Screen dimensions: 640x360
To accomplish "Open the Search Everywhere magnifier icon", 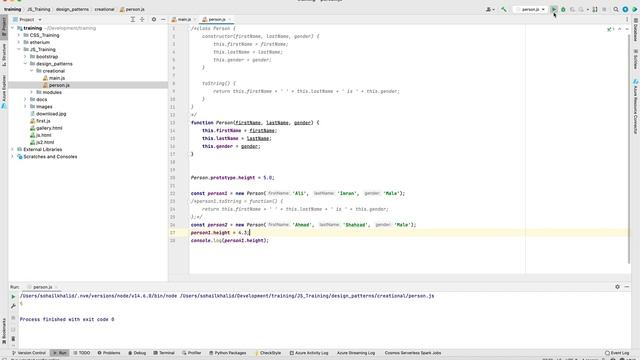I will point(616,9).
